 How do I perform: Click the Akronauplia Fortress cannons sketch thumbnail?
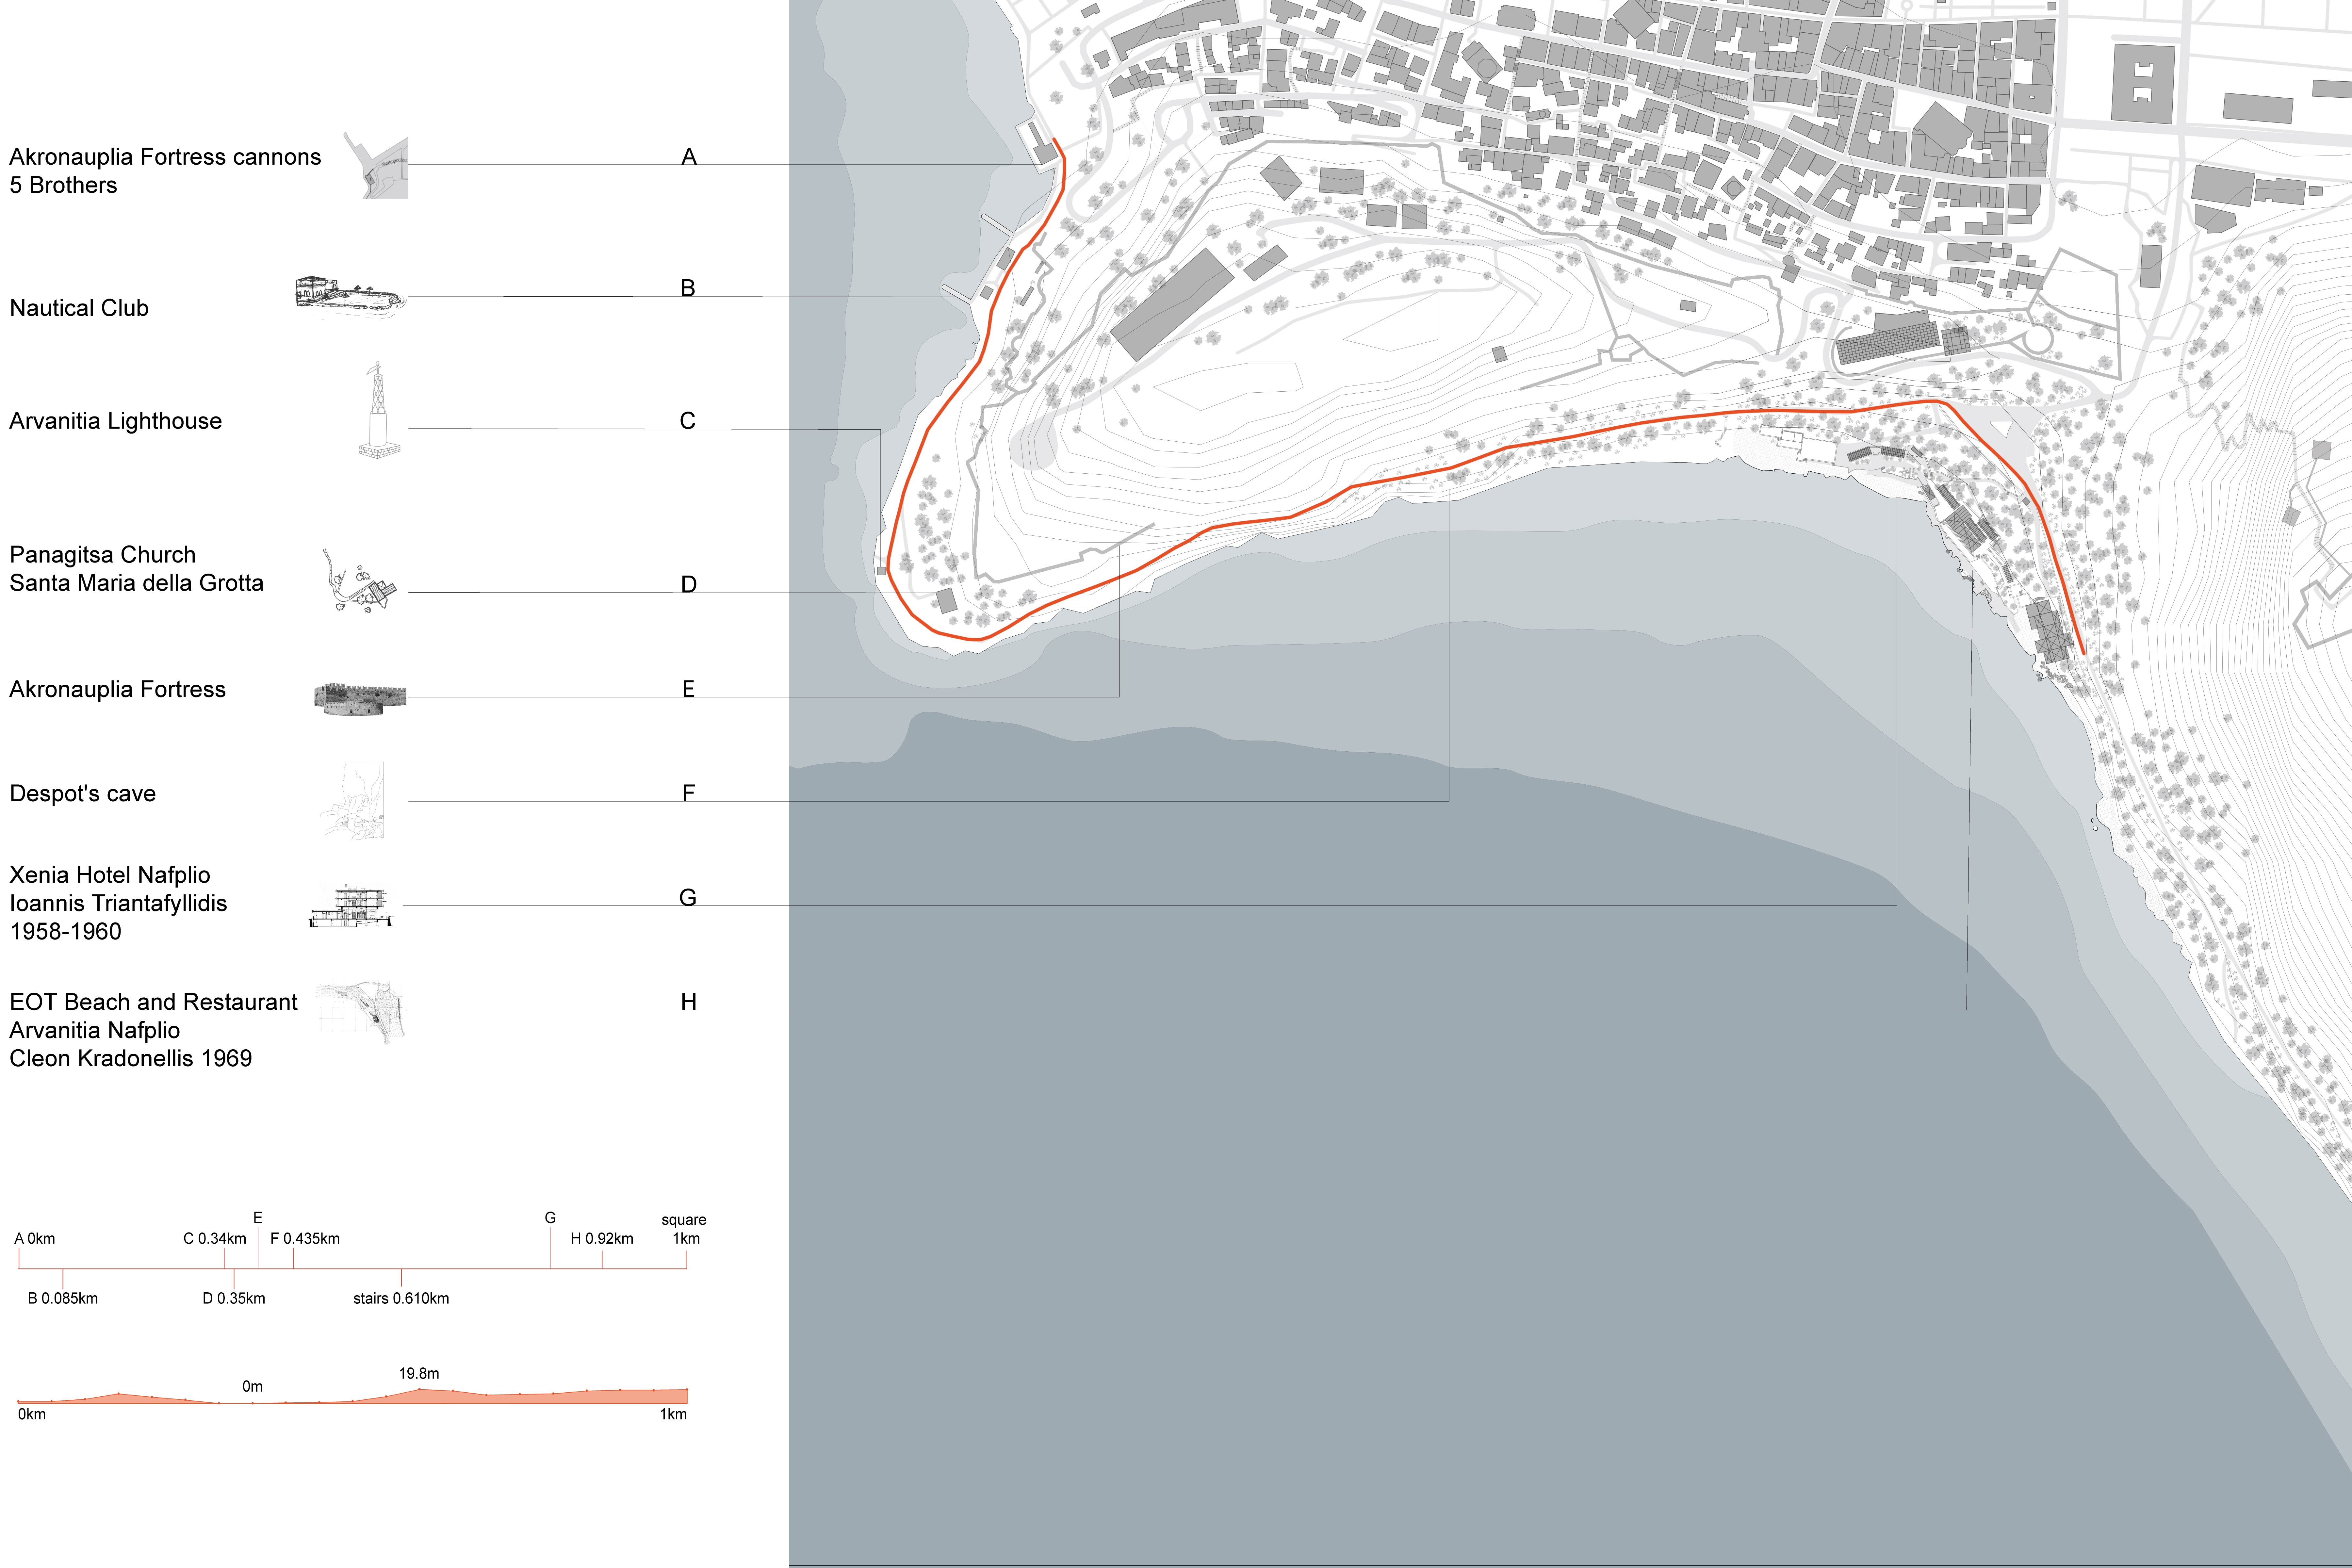(x=376, y=165)
